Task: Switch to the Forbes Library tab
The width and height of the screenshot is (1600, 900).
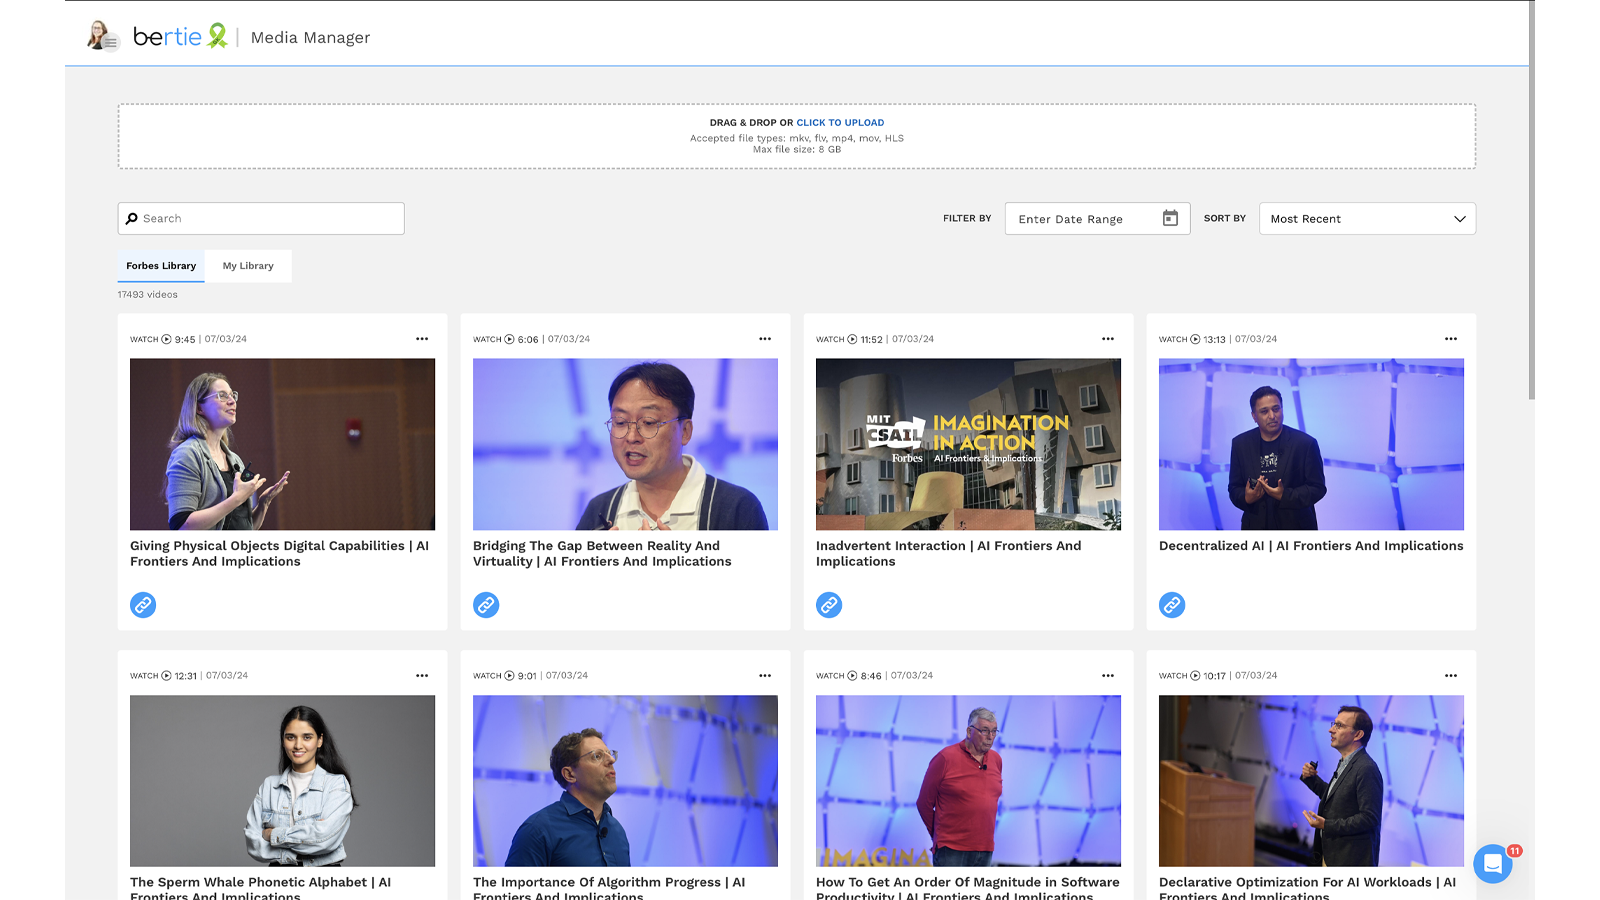Action: 161,266
